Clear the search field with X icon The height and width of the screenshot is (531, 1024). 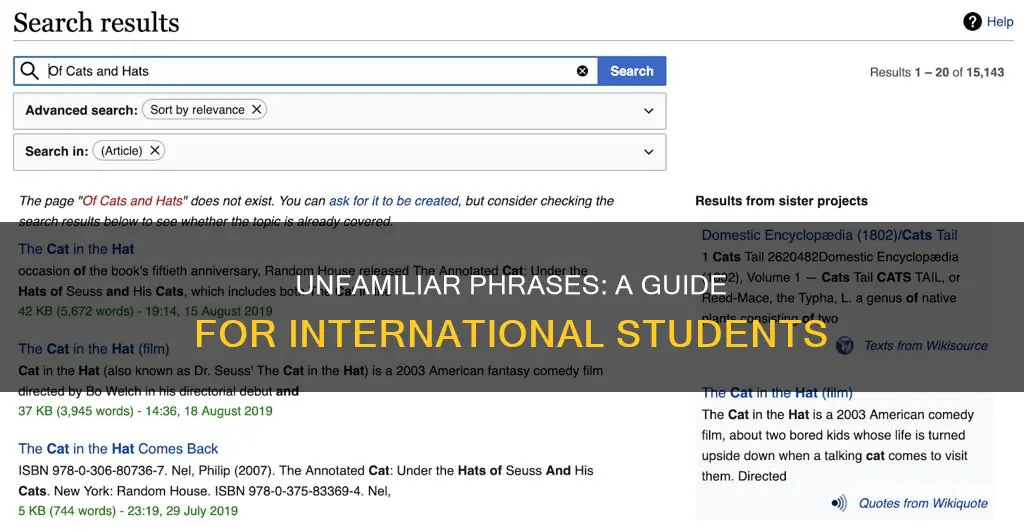582,71
